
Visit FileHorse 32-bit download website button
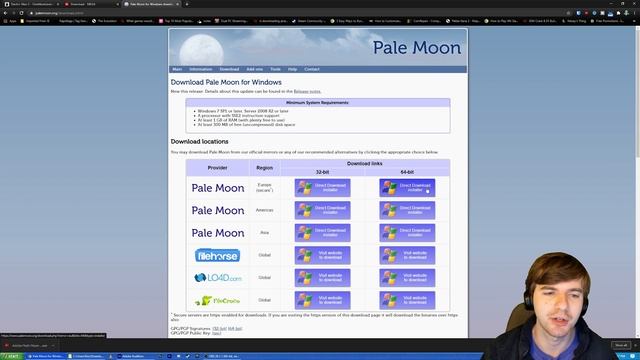pos(322,255)
